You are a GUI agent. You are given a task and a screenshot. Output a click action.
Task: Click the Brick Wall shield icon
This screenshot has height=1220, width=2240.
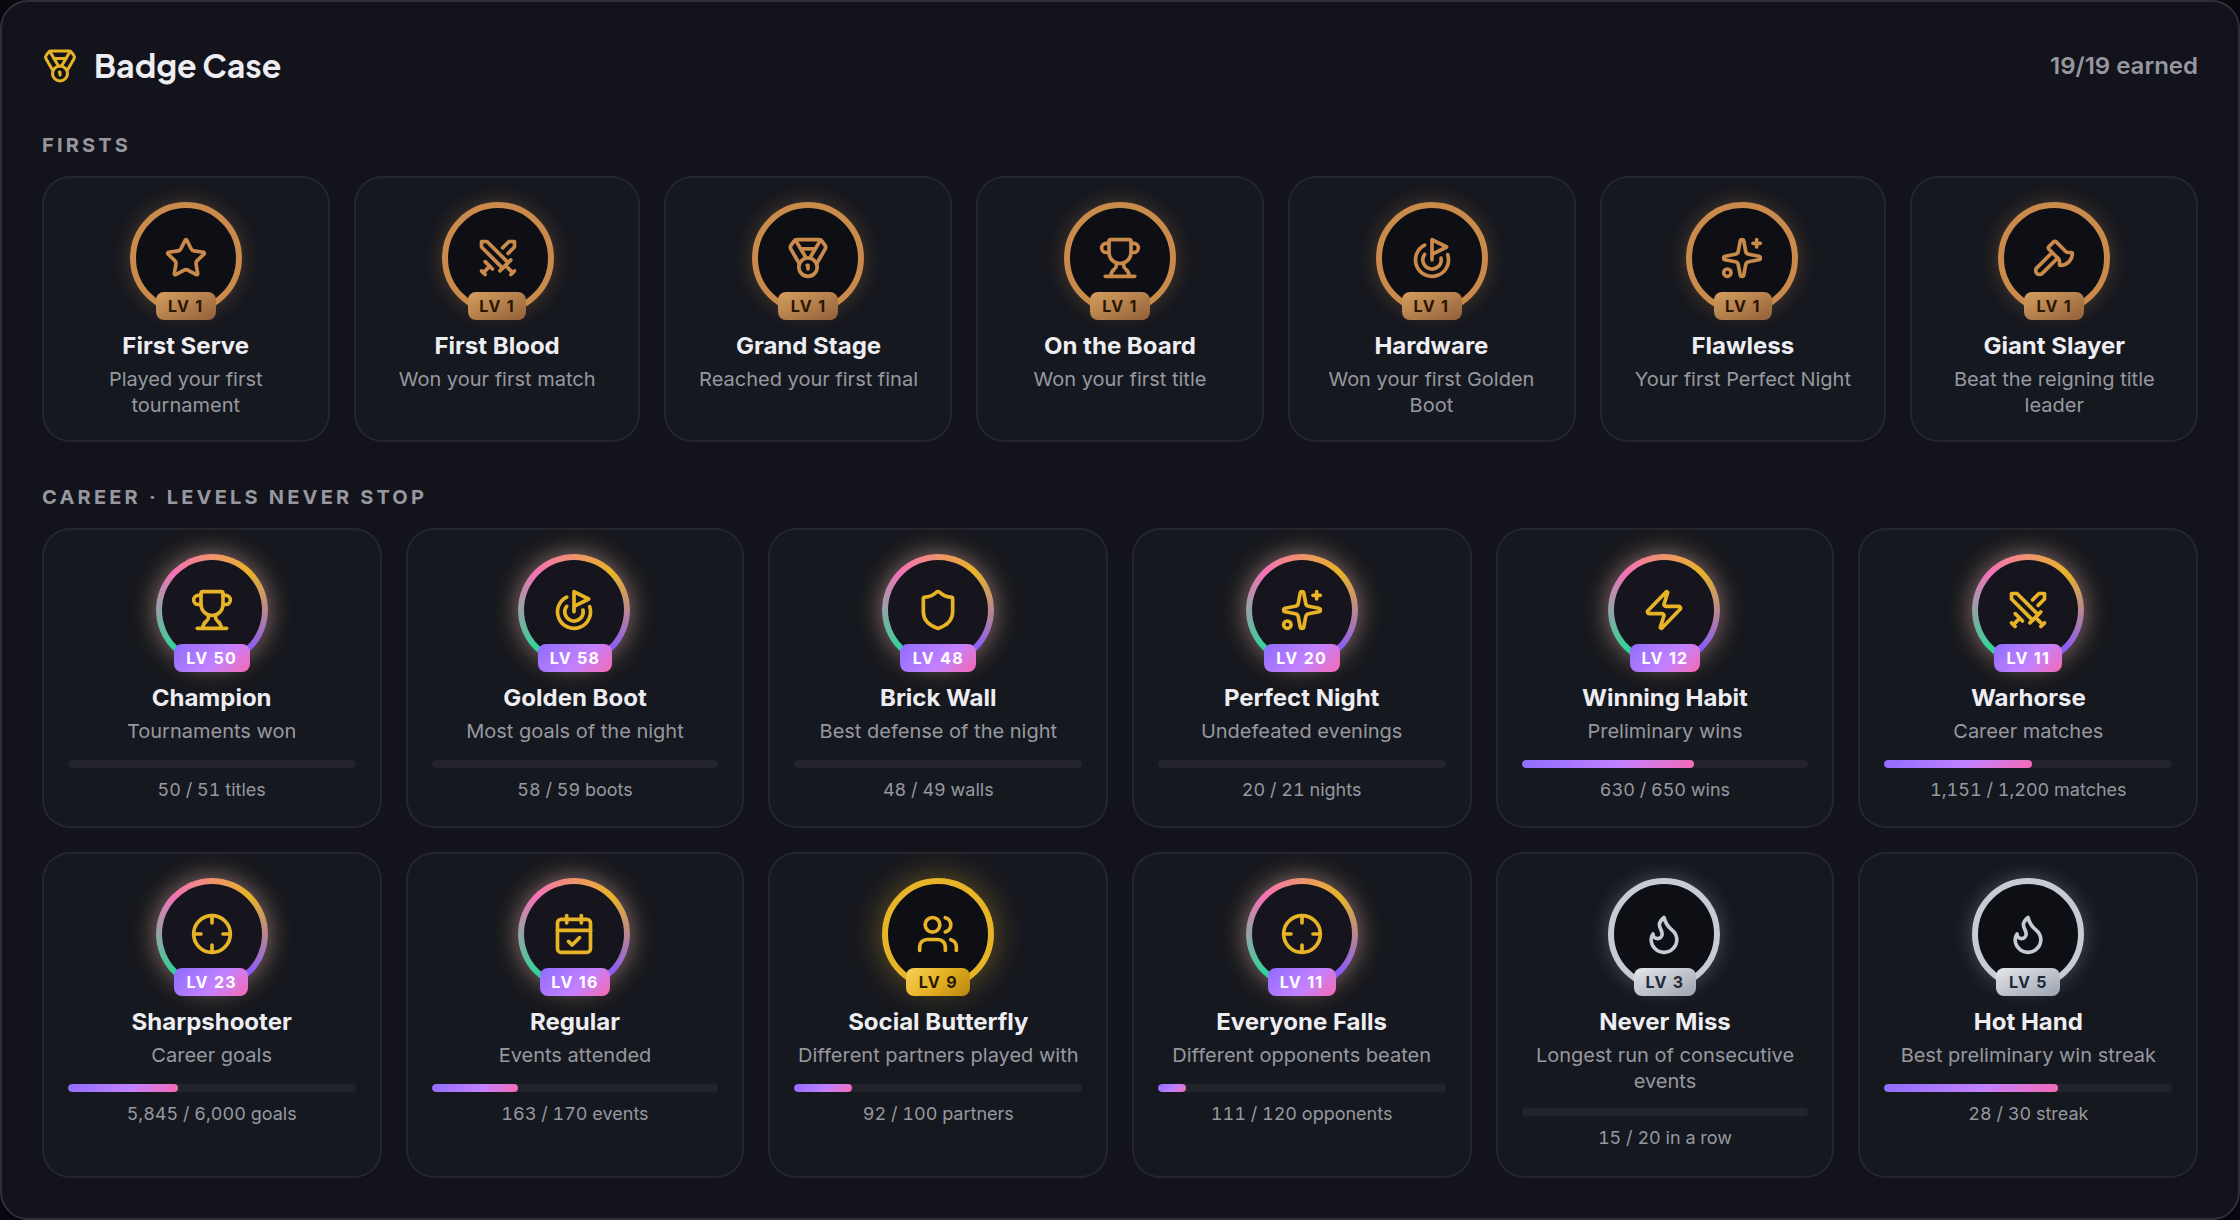pyautogui.click(x=938, y=610)
